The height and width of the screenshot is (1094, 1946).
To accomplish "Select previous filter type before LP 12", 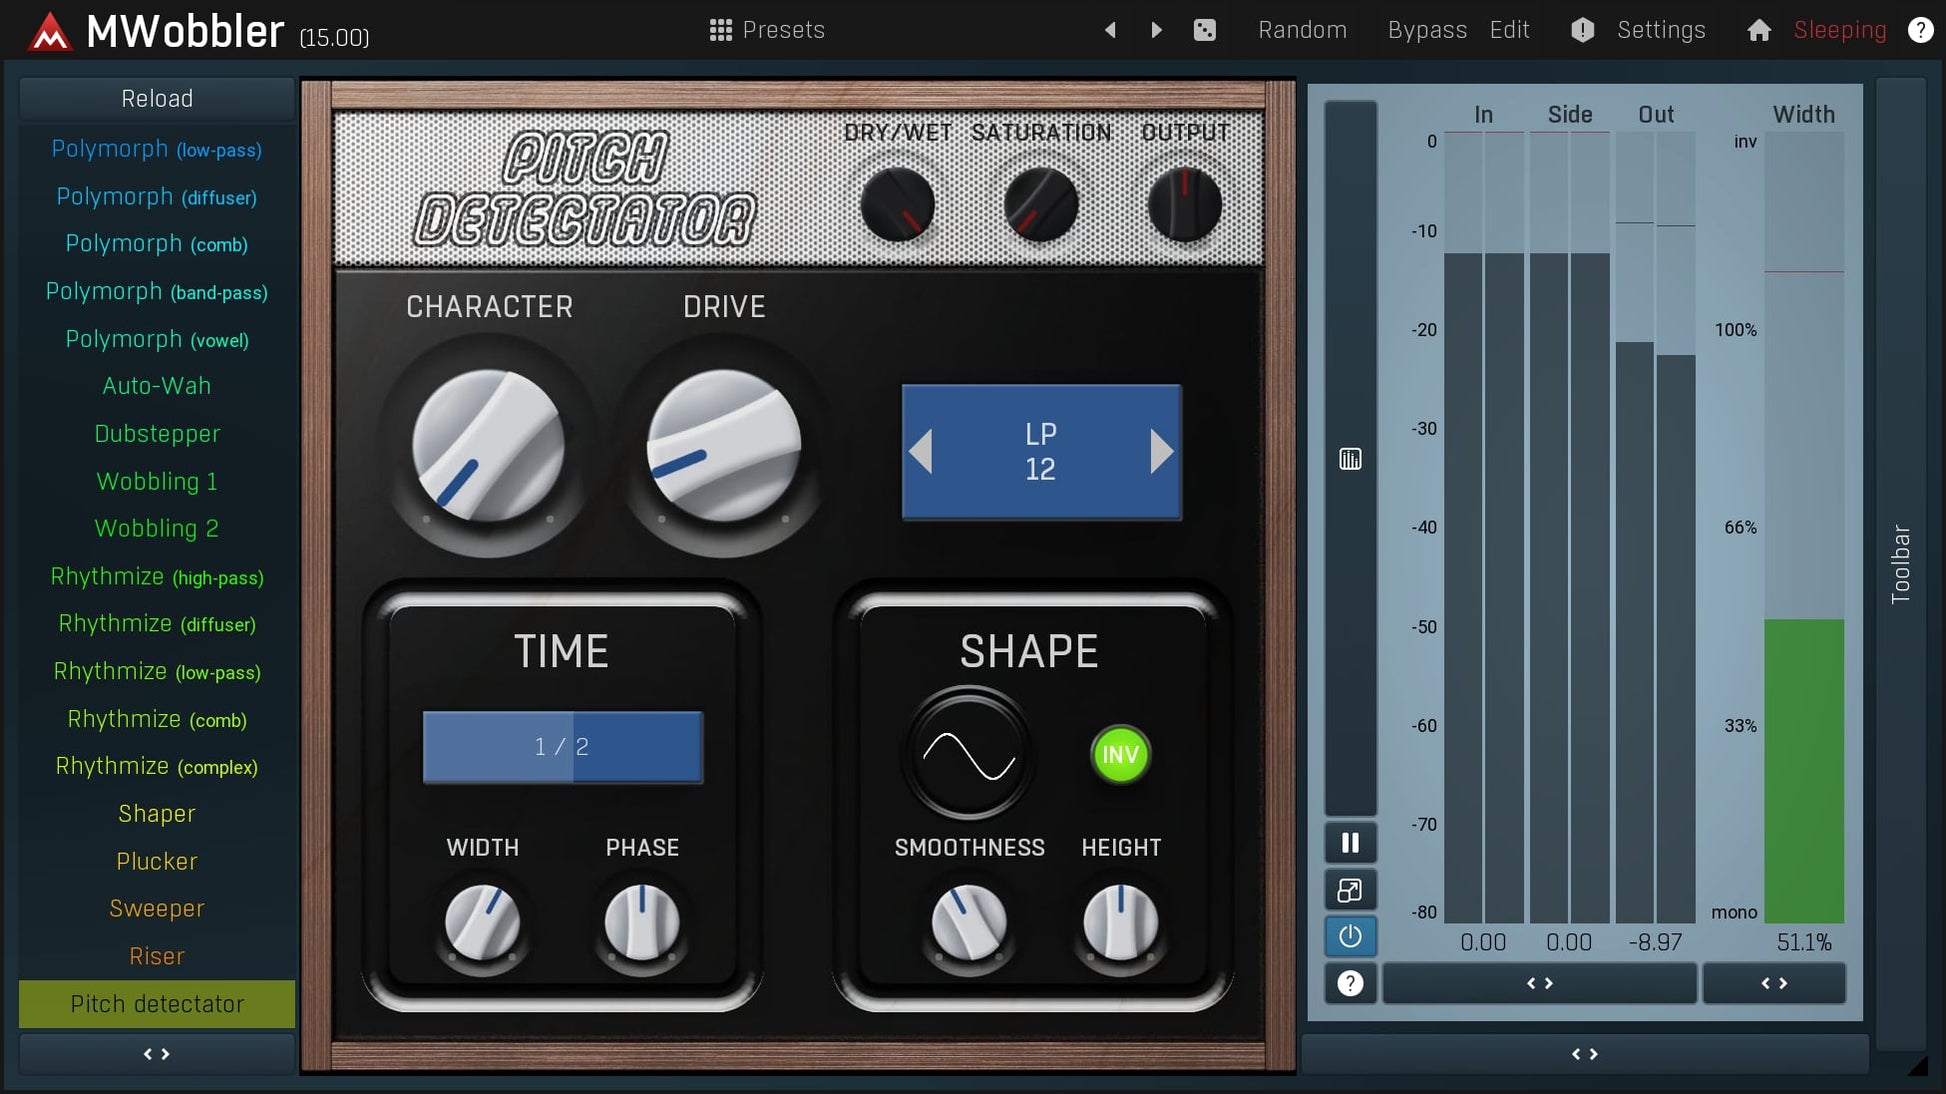I will click(x=921, y=452).
